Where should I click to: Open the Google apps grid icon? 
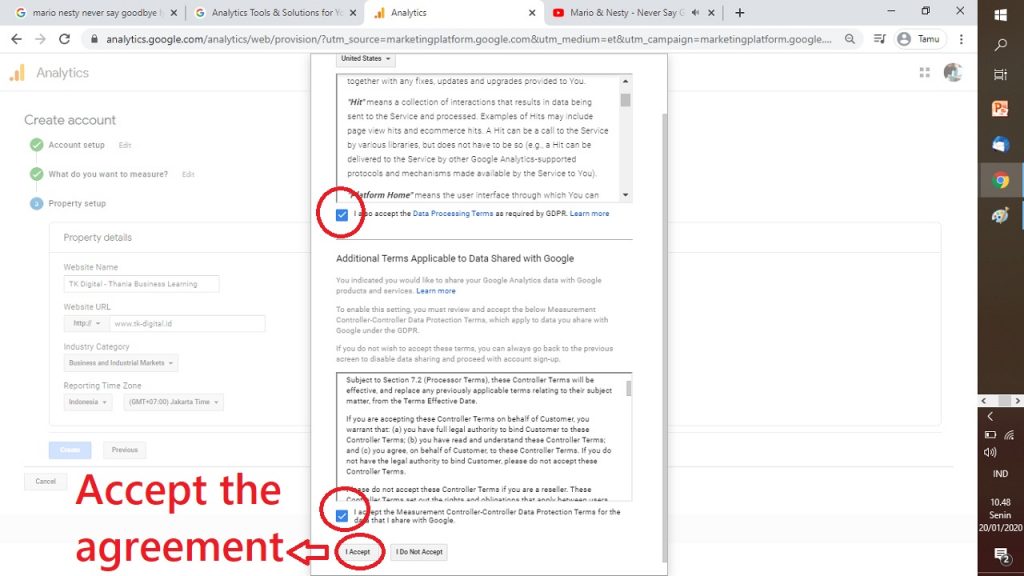pos(923,73)
